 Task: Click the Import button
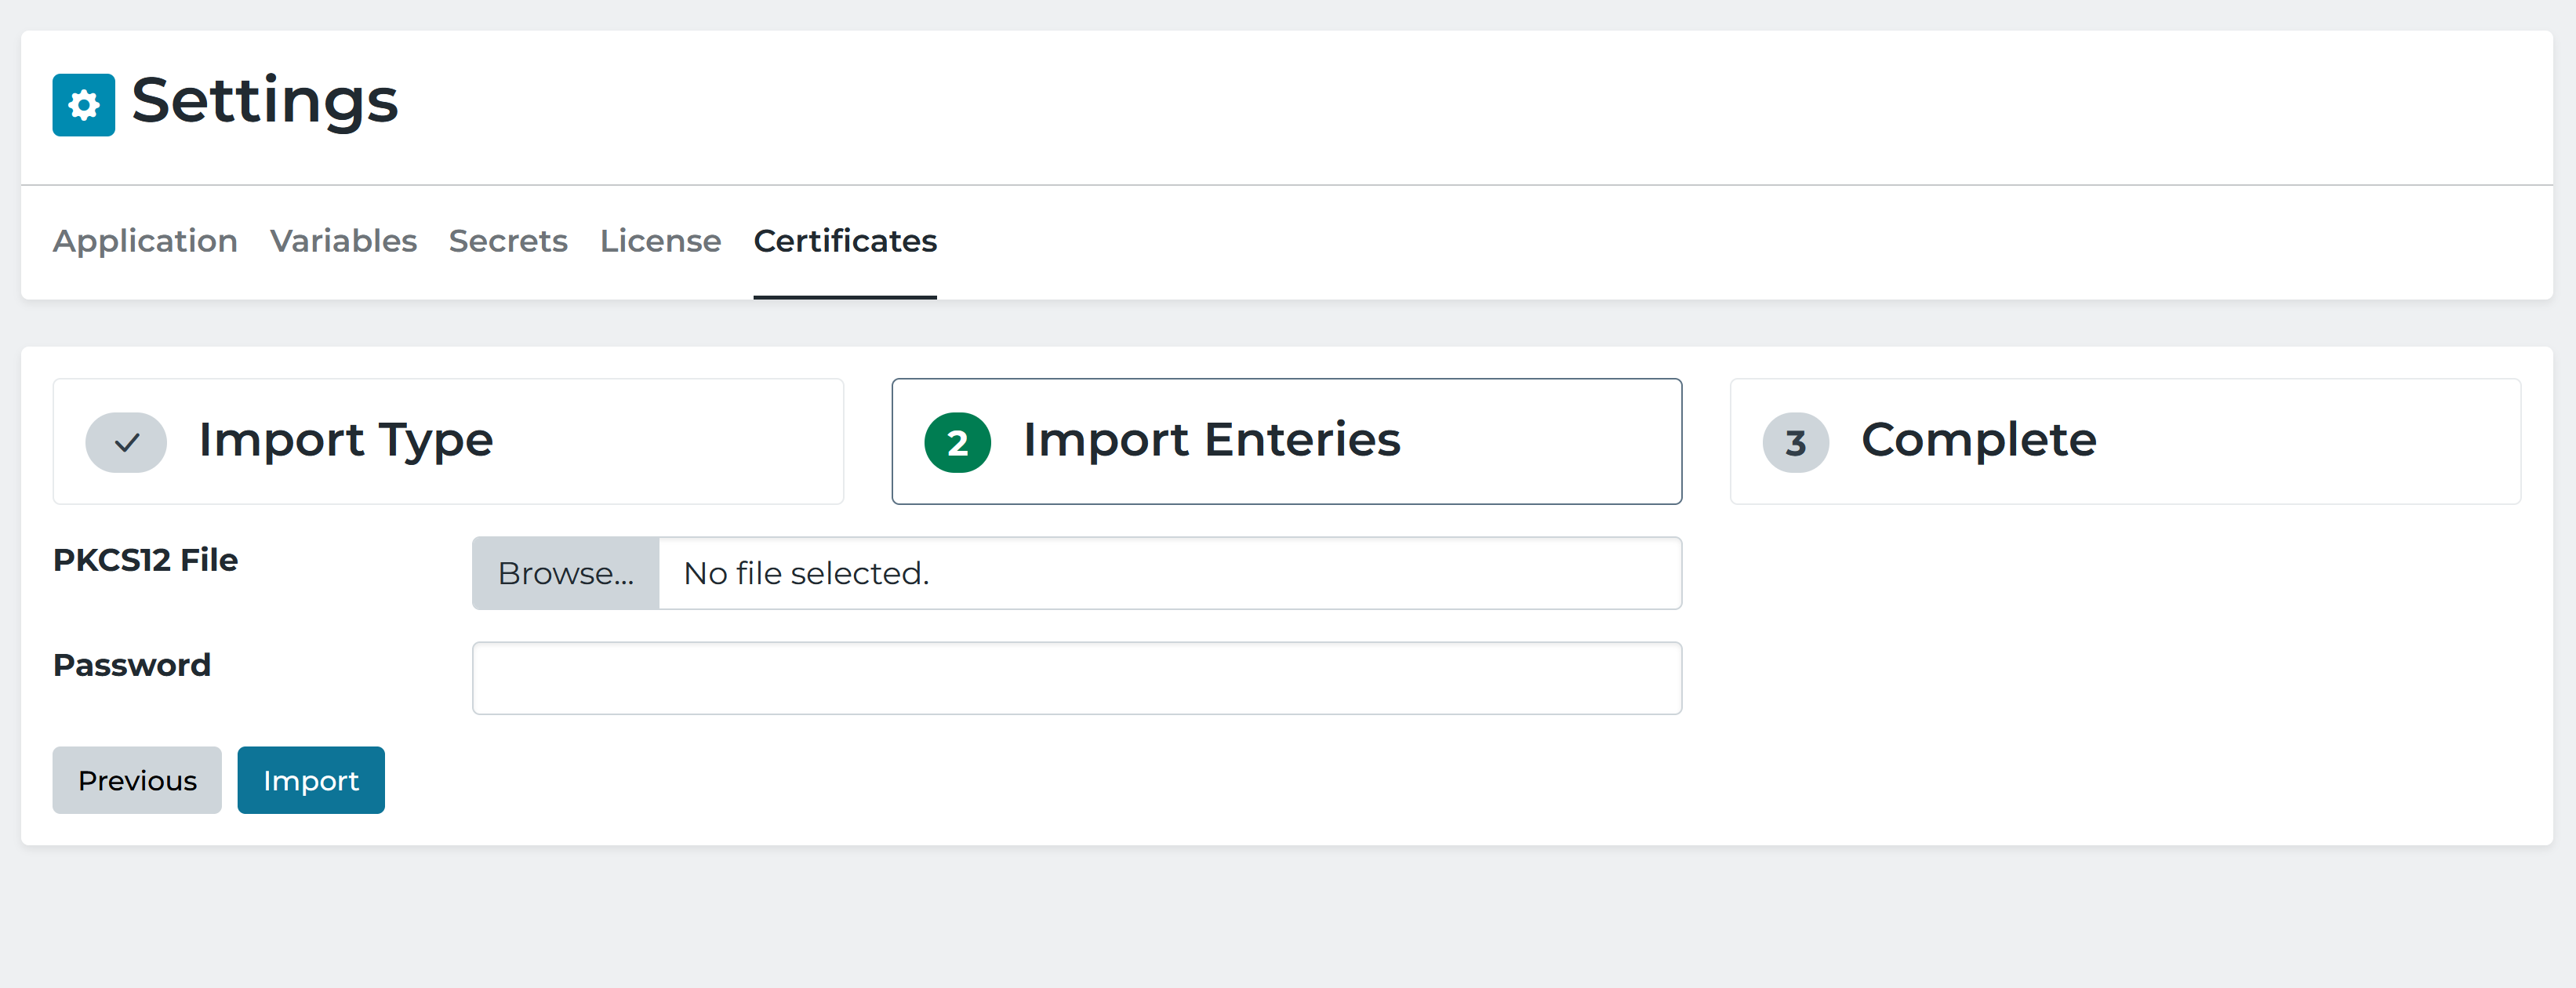point(311,780)
